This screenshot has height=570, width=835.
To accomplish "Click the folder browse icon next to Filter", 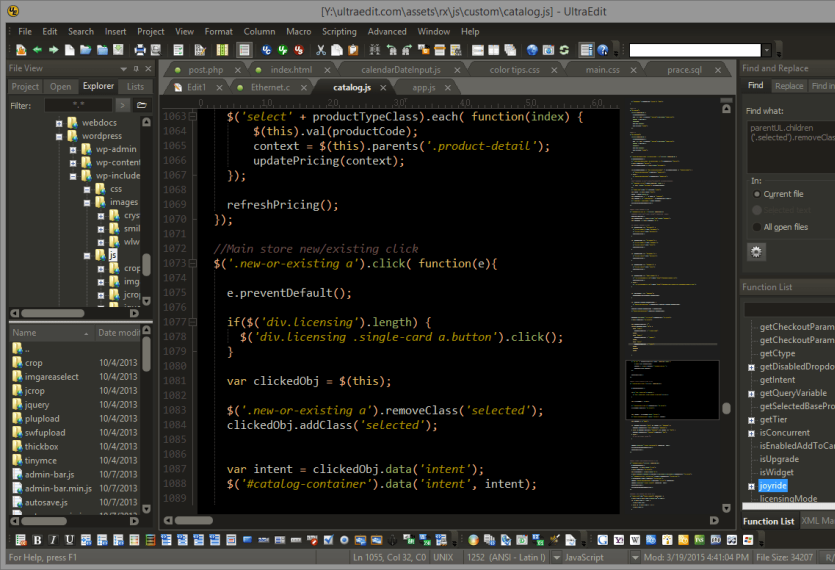I will click(141, 105).
